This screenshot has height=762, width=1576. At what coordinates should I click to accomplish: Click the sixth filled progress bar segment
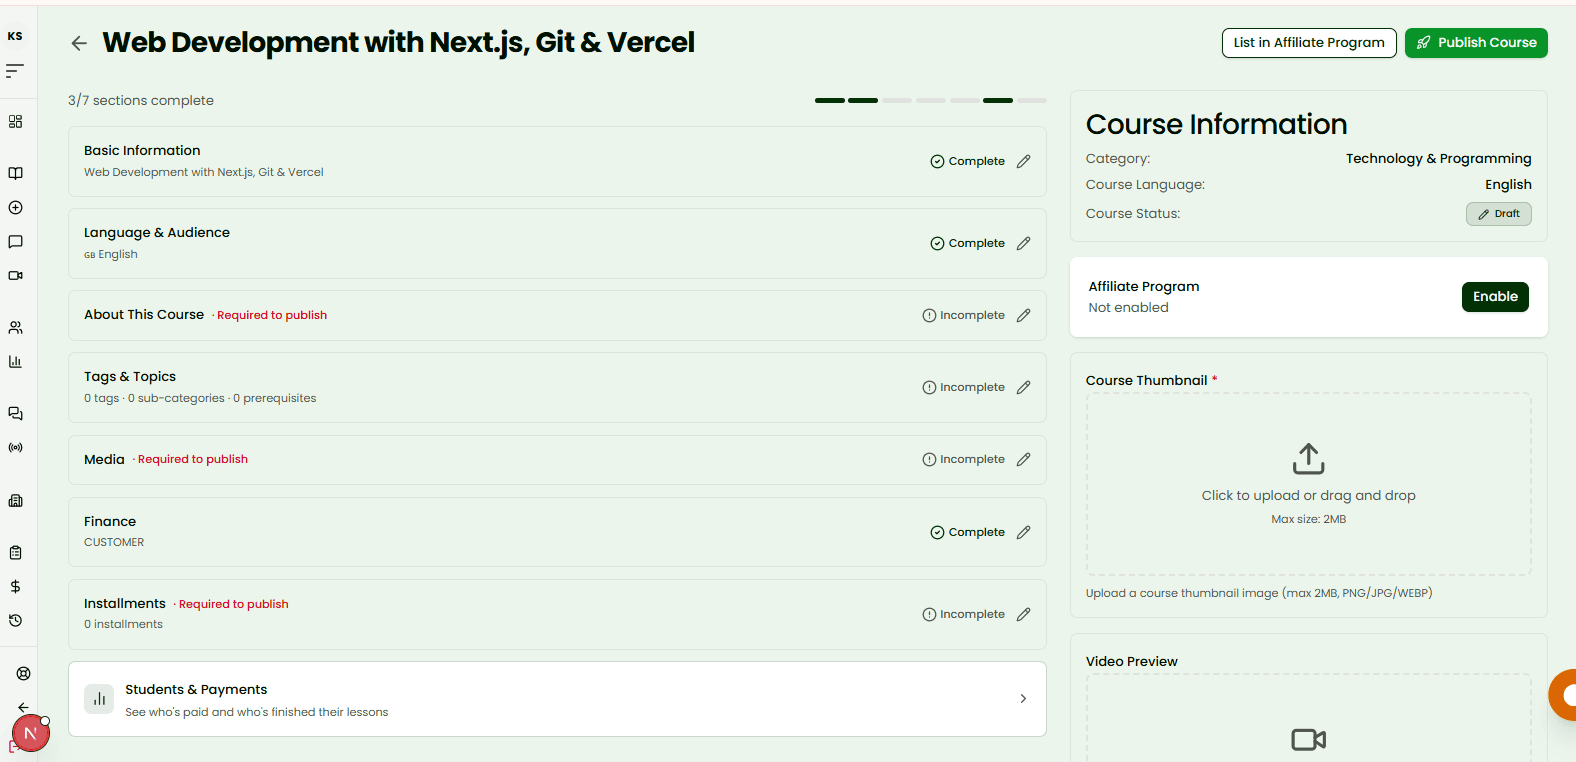pyautogui.click(x=998, y=101)
